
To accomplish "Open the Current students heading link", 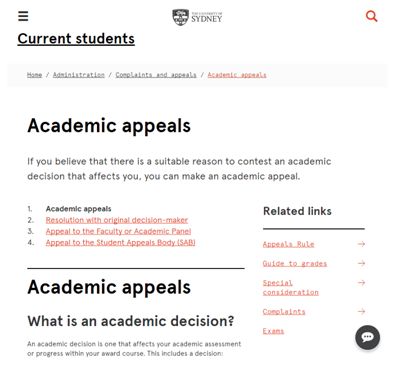I will (x=76, y=39).
